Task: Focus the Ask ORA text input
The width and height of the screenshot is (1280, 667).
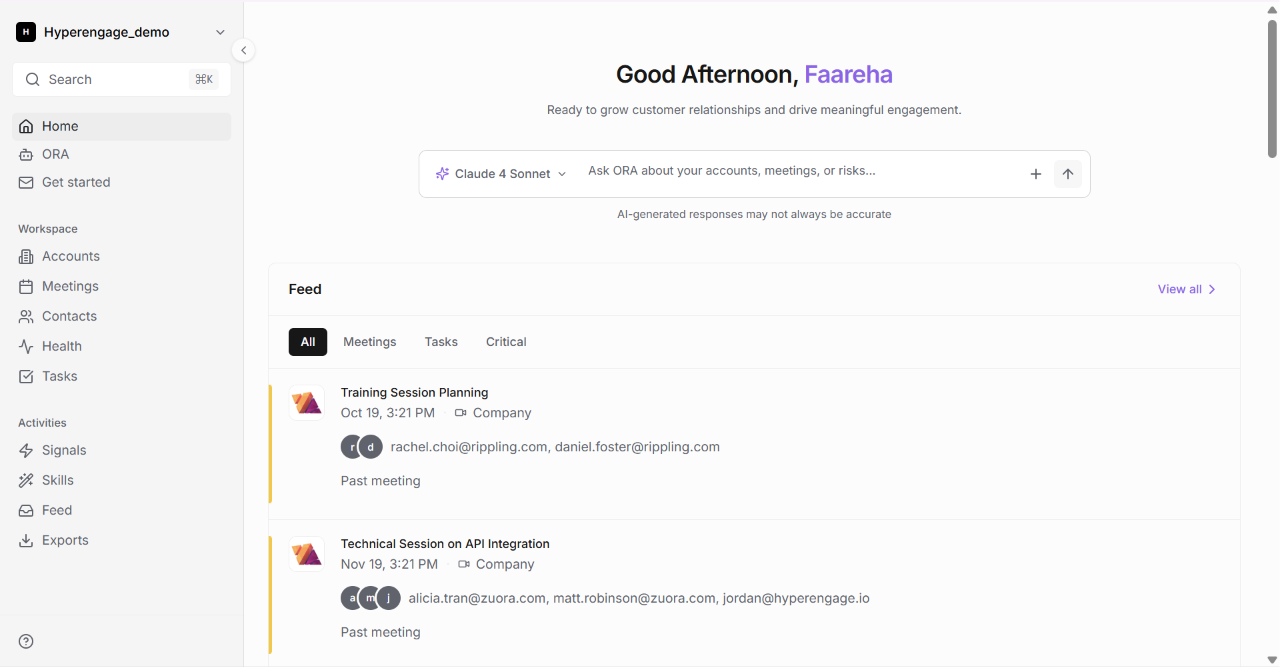Action: point(800,171)
